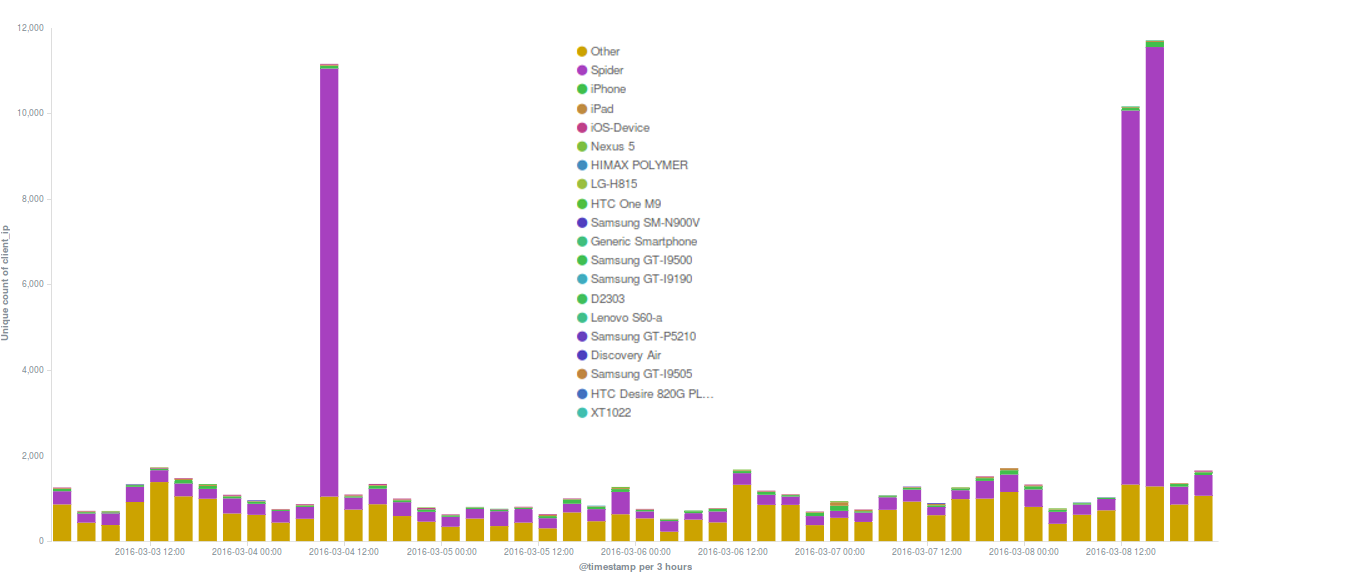Click the D2303 legend dot
The width and height of the screenshot is (1355, 578).
(x=582, y=299)
